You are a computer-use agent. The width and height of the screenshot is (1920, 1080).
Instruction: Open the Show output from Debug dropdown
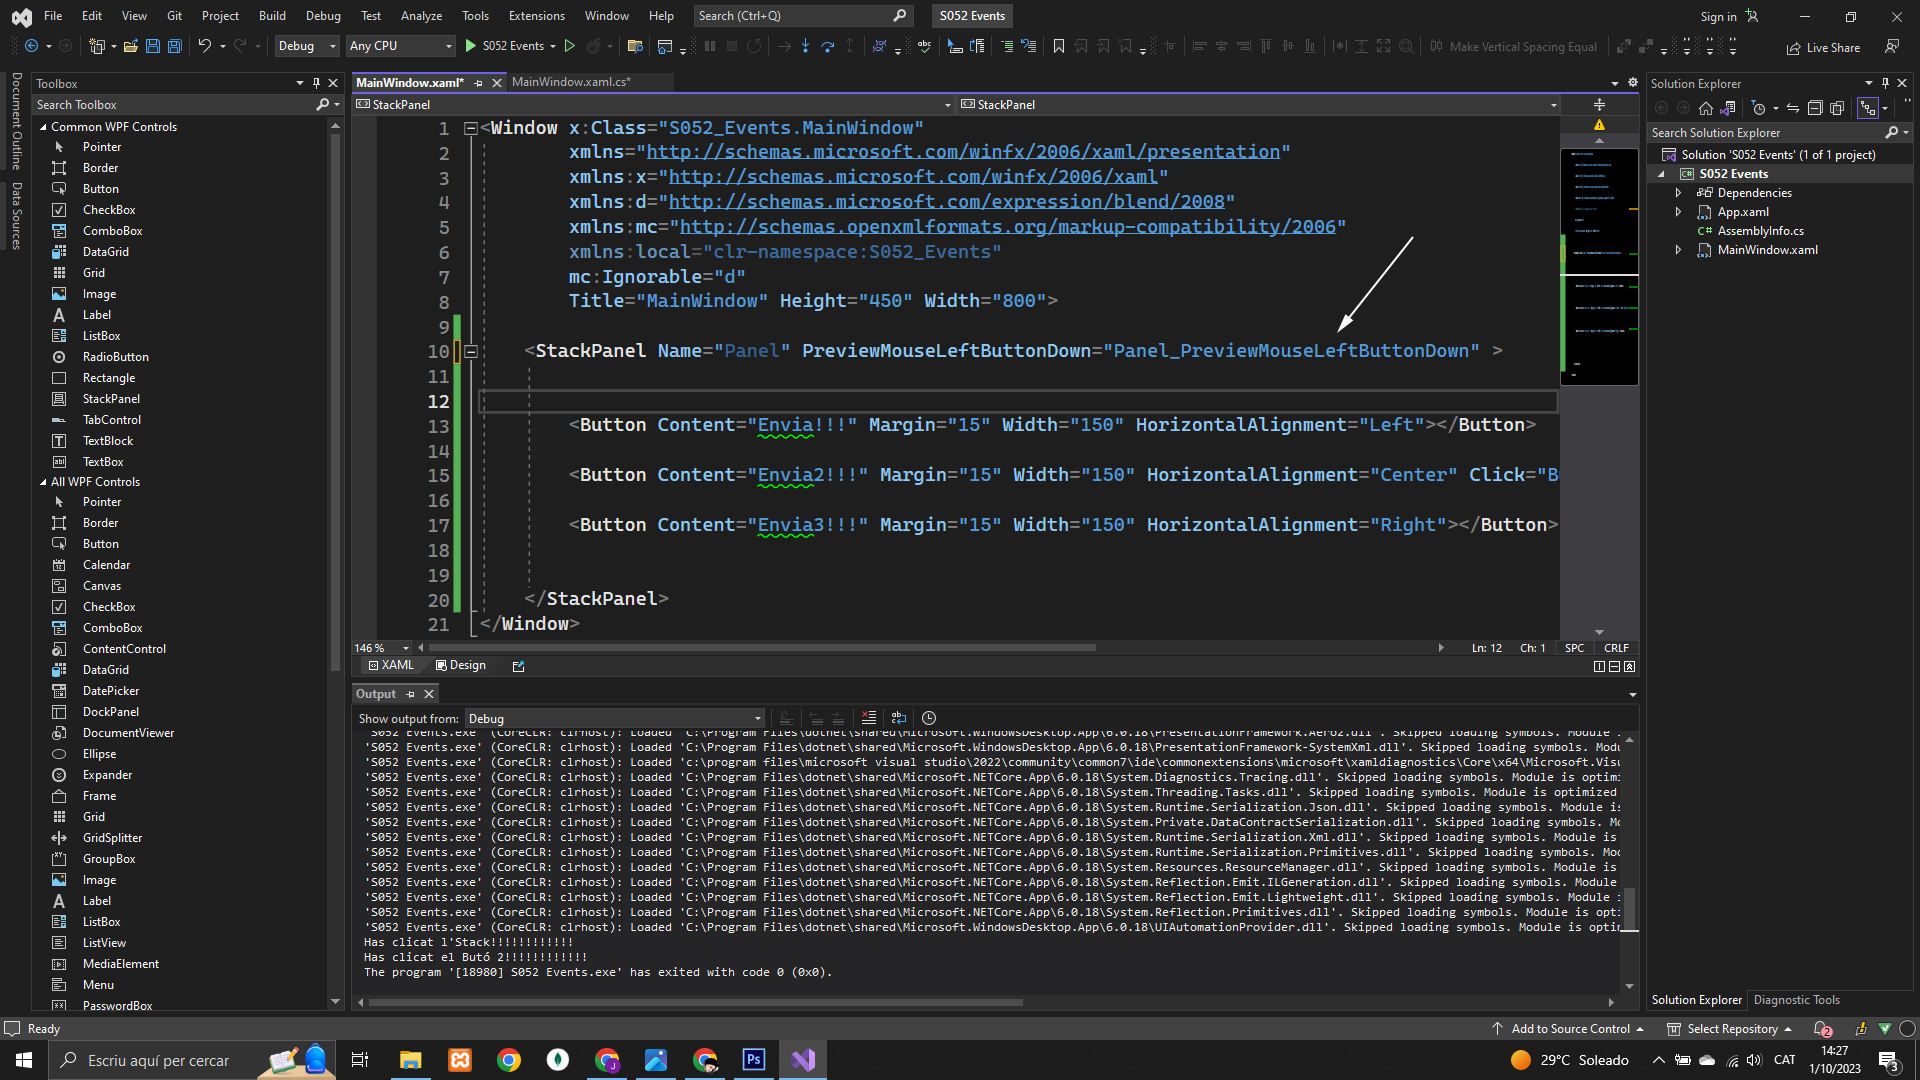(614, 718)
